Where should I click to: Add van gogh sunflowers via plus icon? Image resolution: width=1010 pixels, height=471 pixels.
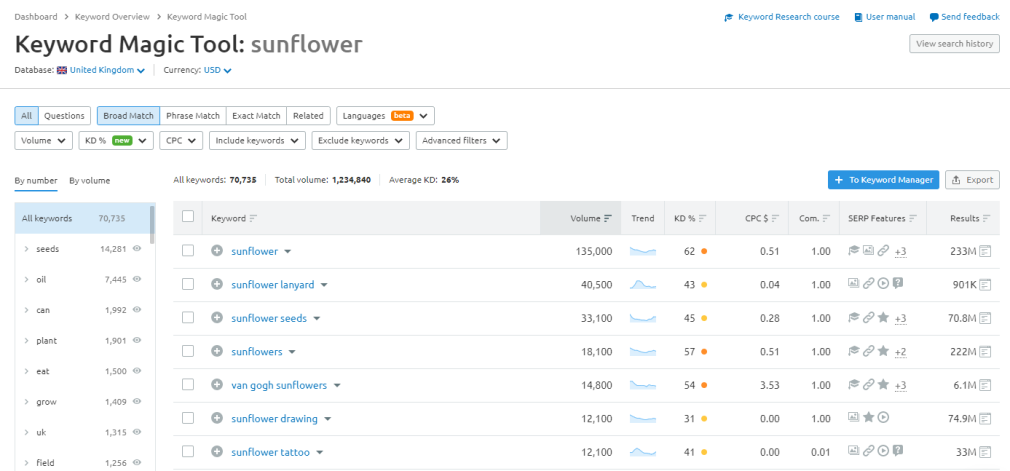click(217, 385)
